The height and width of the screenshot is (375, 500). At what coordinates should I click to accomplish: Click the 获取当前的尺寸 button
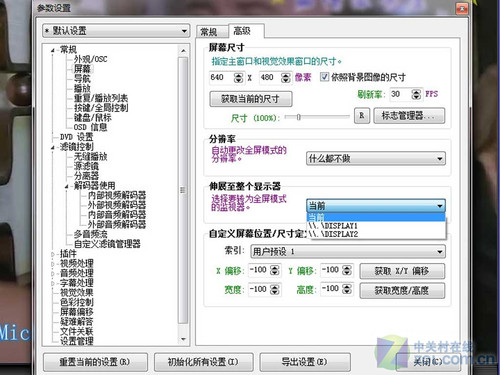pos(251,99)
